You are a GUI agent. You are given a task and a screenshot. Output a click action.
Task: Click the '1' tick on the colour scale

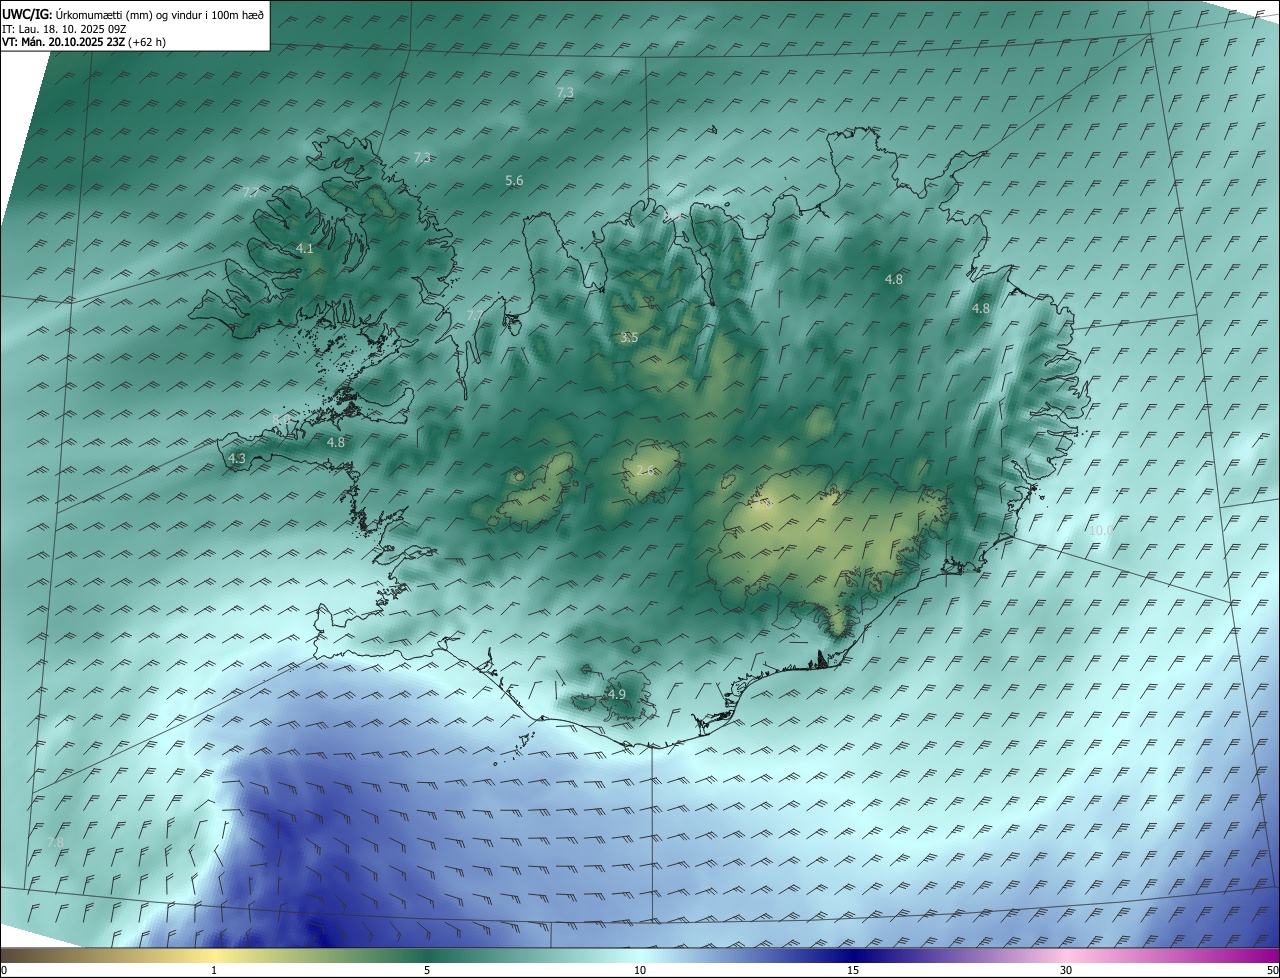(x=214, y=970)
